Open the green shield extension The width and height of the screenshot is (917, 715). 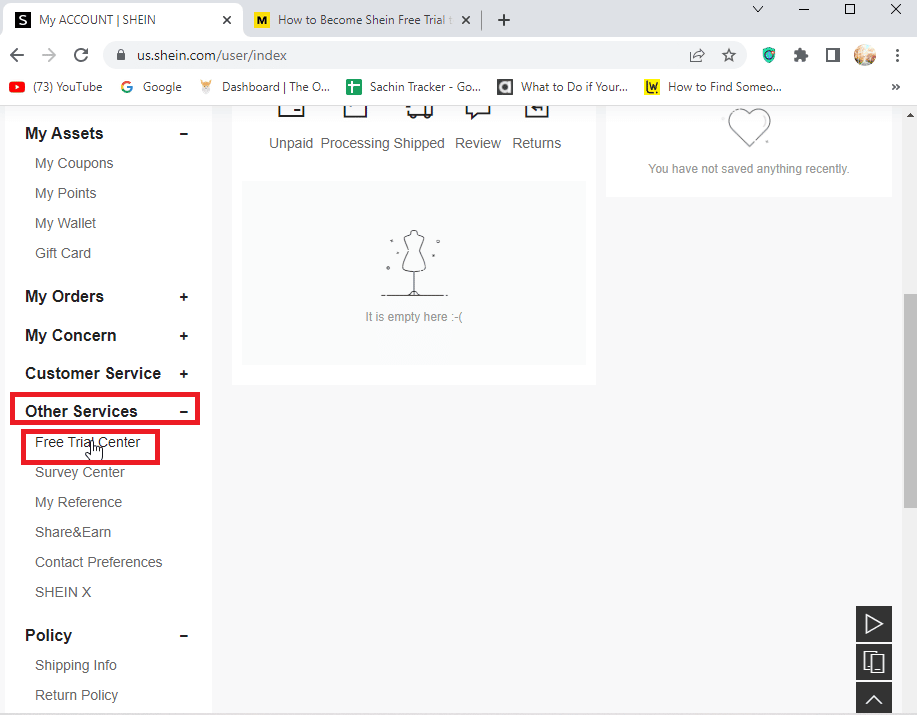(x=769, y=56)
